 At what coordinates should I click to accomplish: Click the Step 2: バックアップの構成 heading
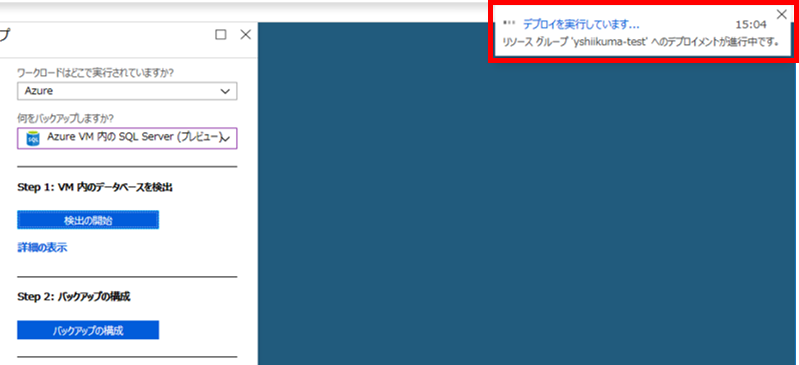[x=73, y=296]
